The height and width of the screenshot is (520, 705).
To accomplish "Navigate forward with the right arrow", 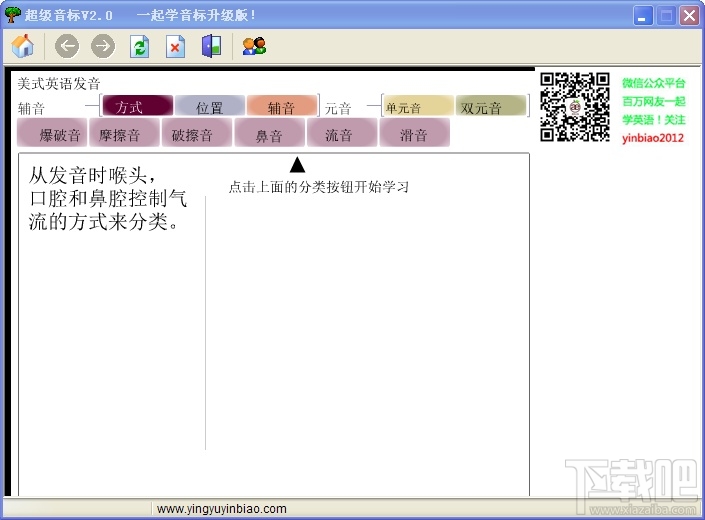I will coord(103,46).
